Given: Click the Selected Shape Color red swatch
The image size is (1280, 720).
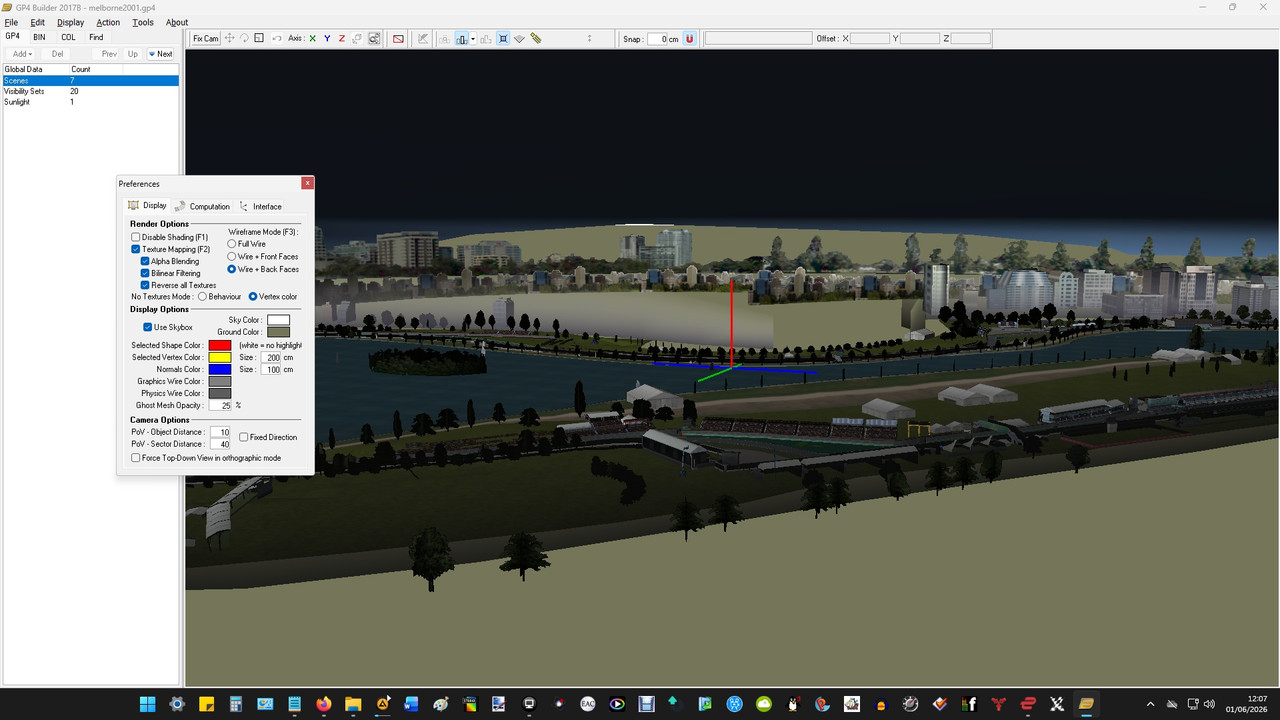Looking at the screenshot, I should [220, 345].
